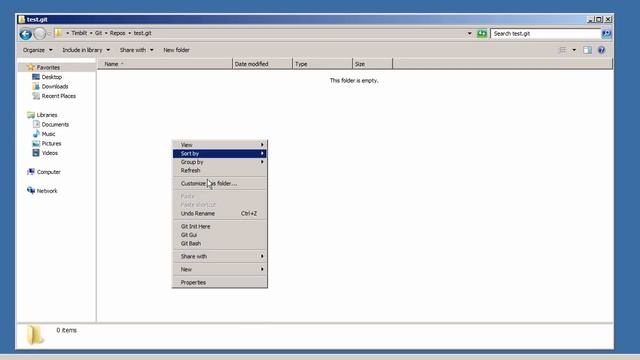640x360 pixels.
Task: Select Recent Places label in sidebar
Action: pos(59,96)
